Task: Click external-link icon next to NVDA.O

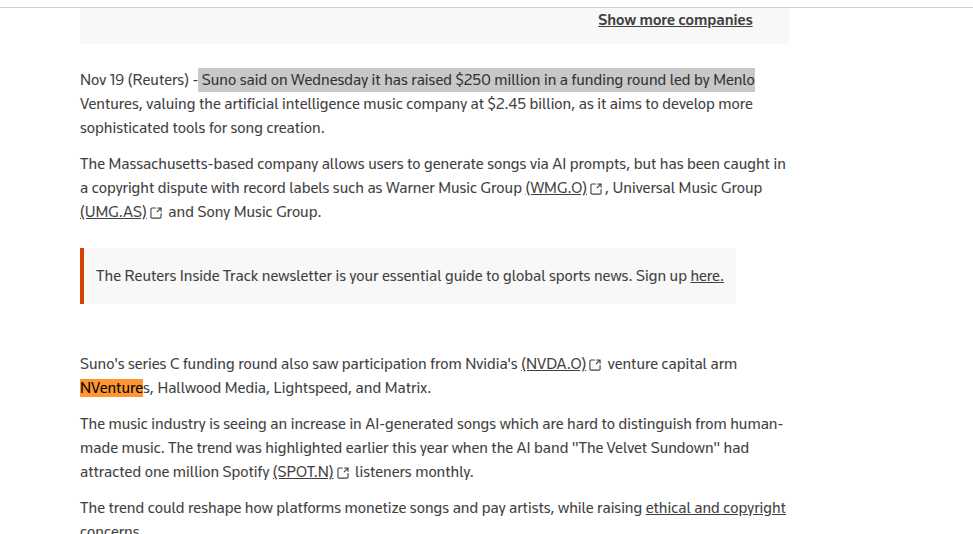Action: click(595, 365)
